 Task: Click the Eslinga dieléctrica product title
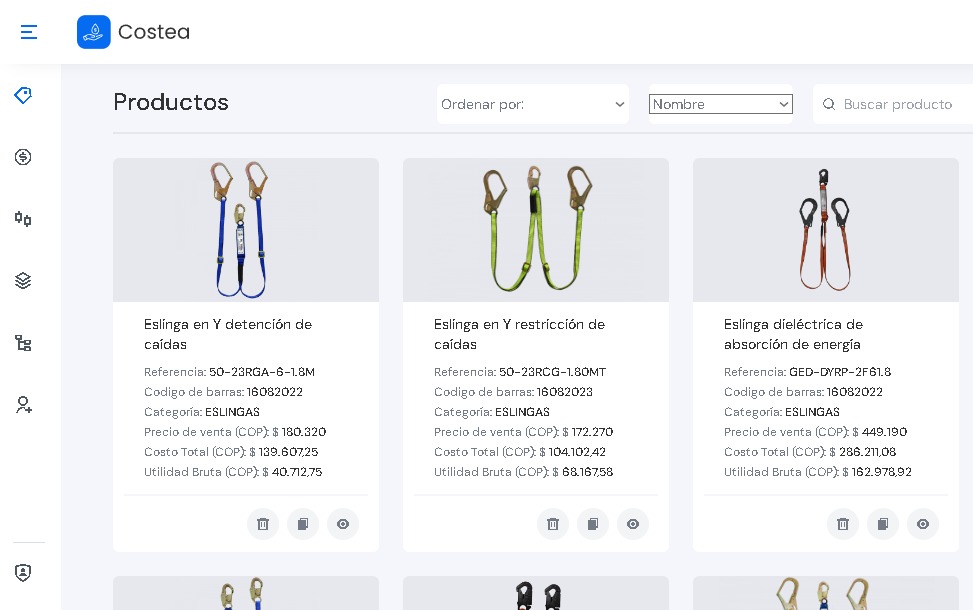pos(793,334)
